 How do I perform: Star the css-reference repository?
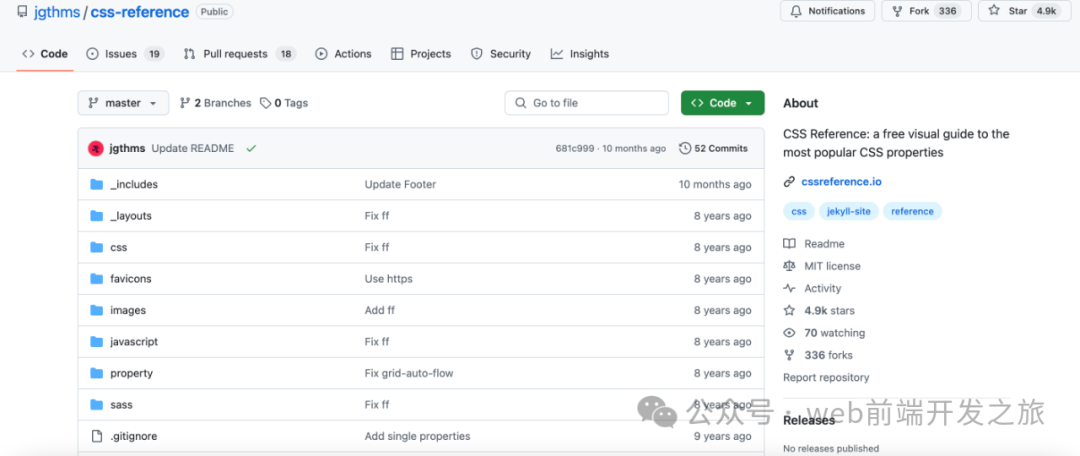[x=1008, y=11]
